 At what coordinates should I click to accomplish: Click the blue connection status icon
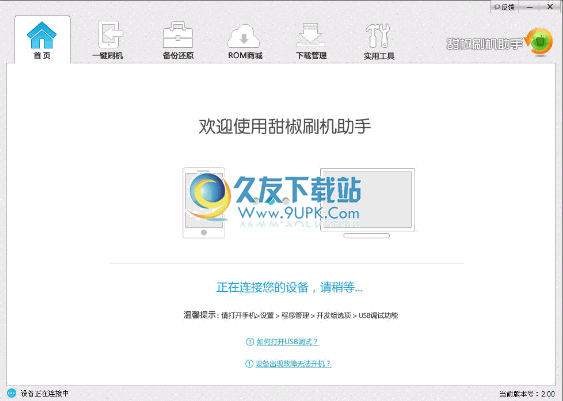(12, 393)
